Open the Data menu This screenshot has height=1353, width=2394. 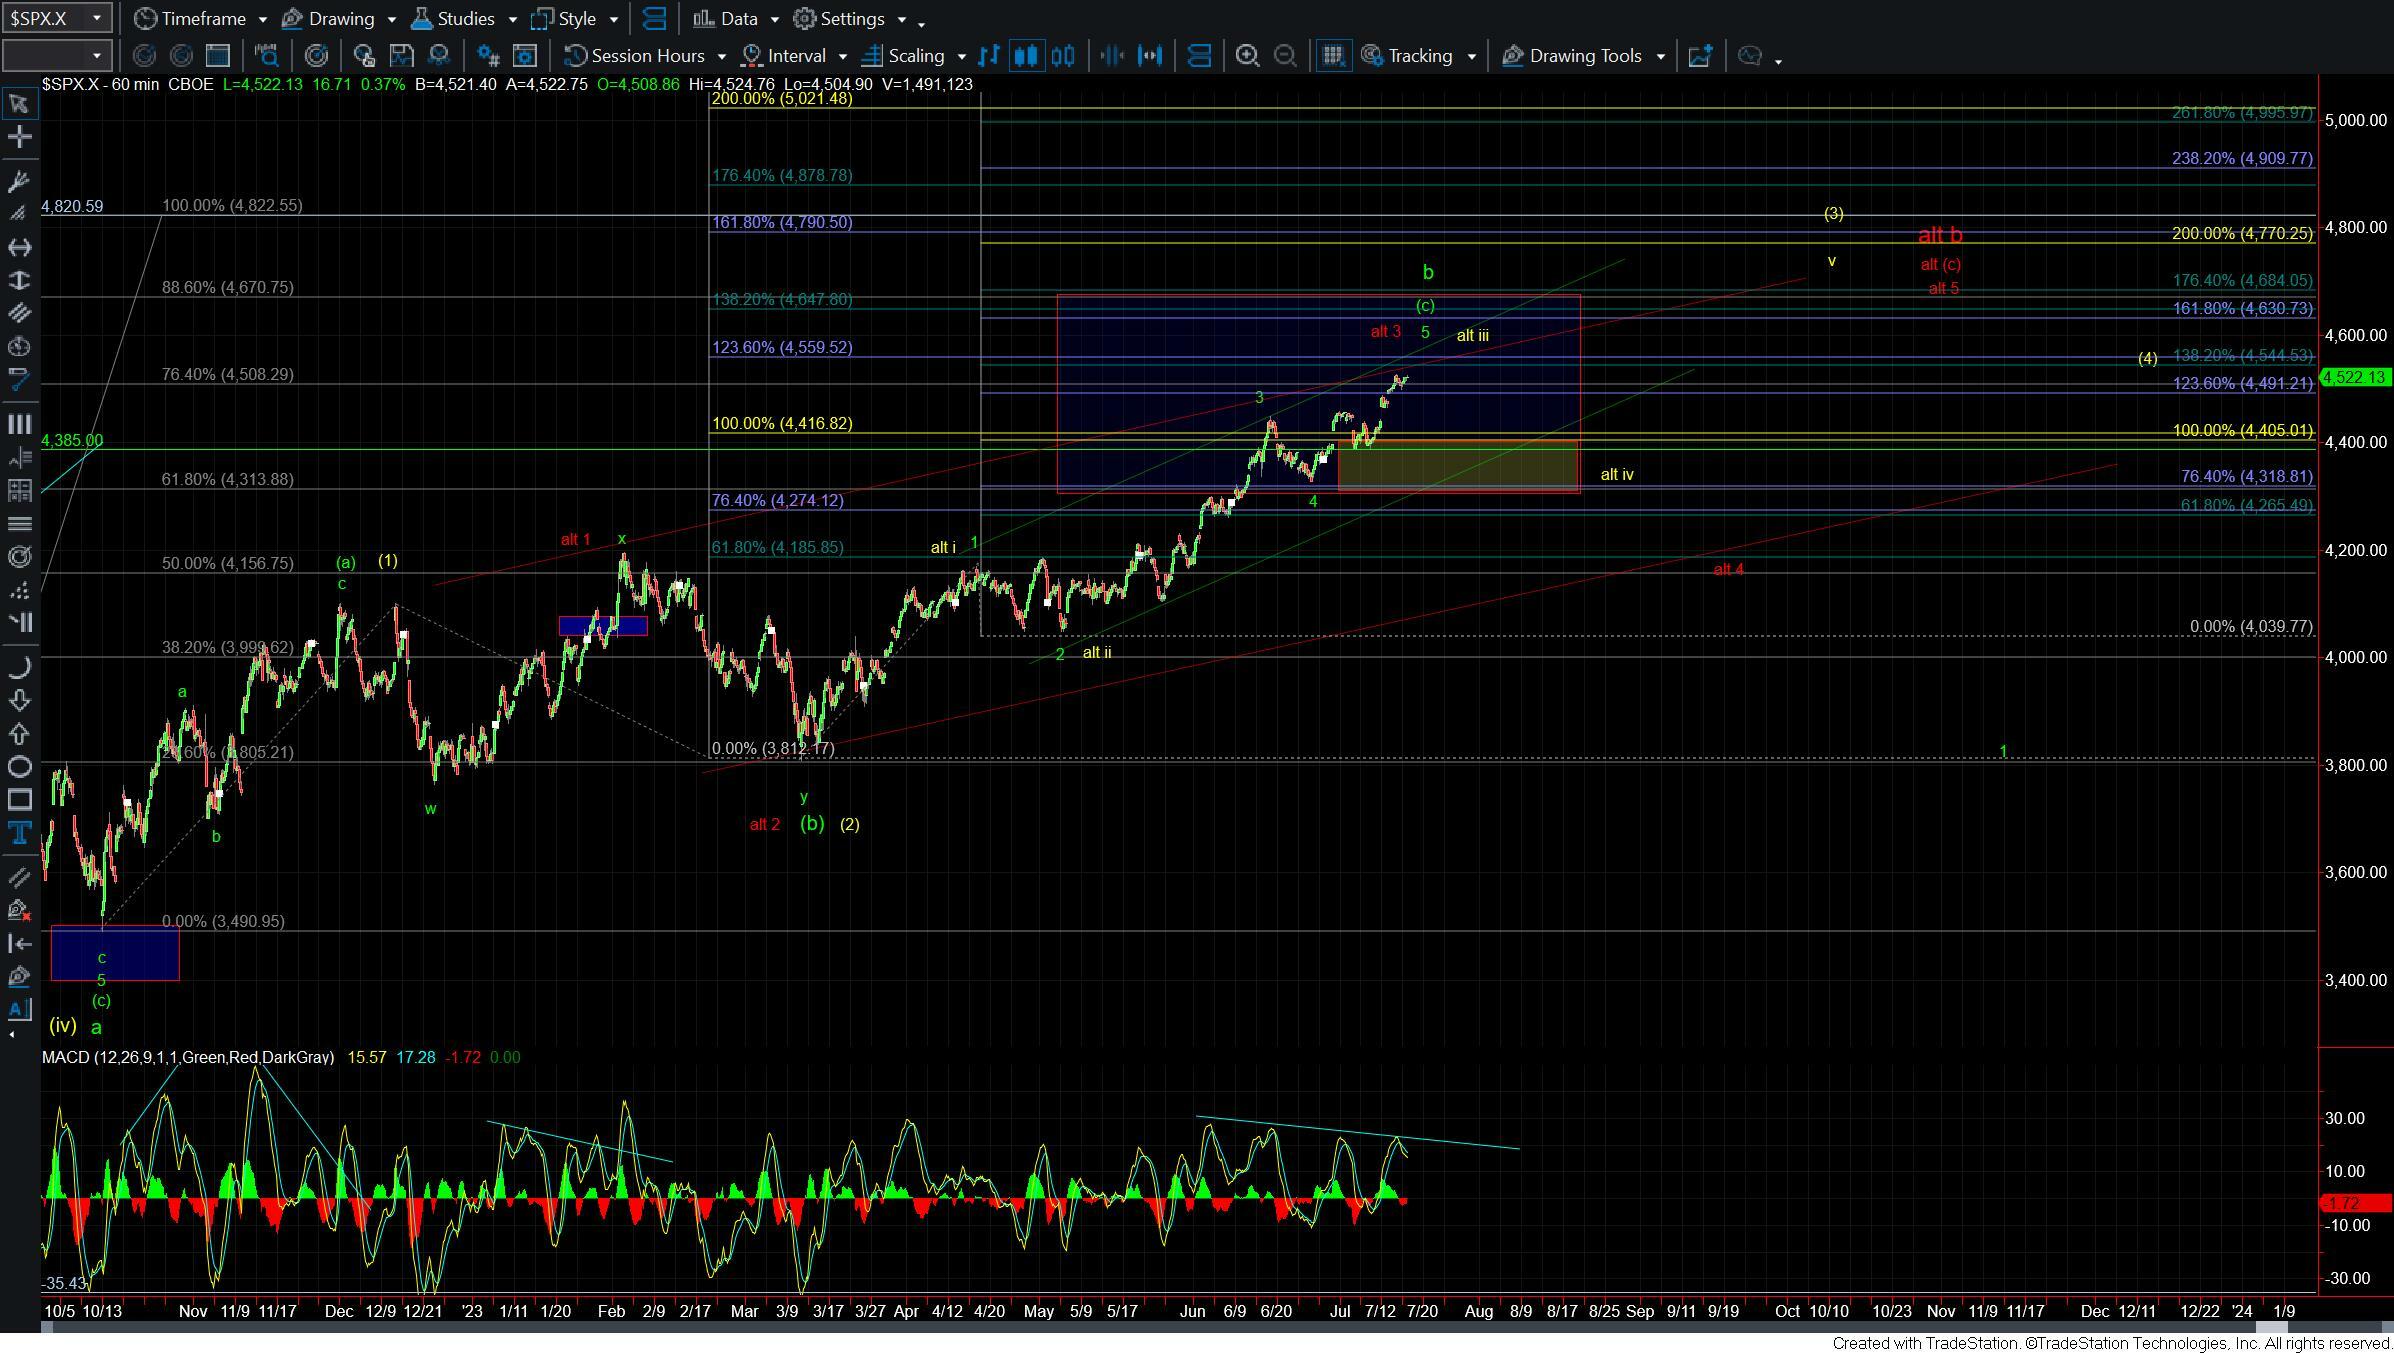click(737, 19)
